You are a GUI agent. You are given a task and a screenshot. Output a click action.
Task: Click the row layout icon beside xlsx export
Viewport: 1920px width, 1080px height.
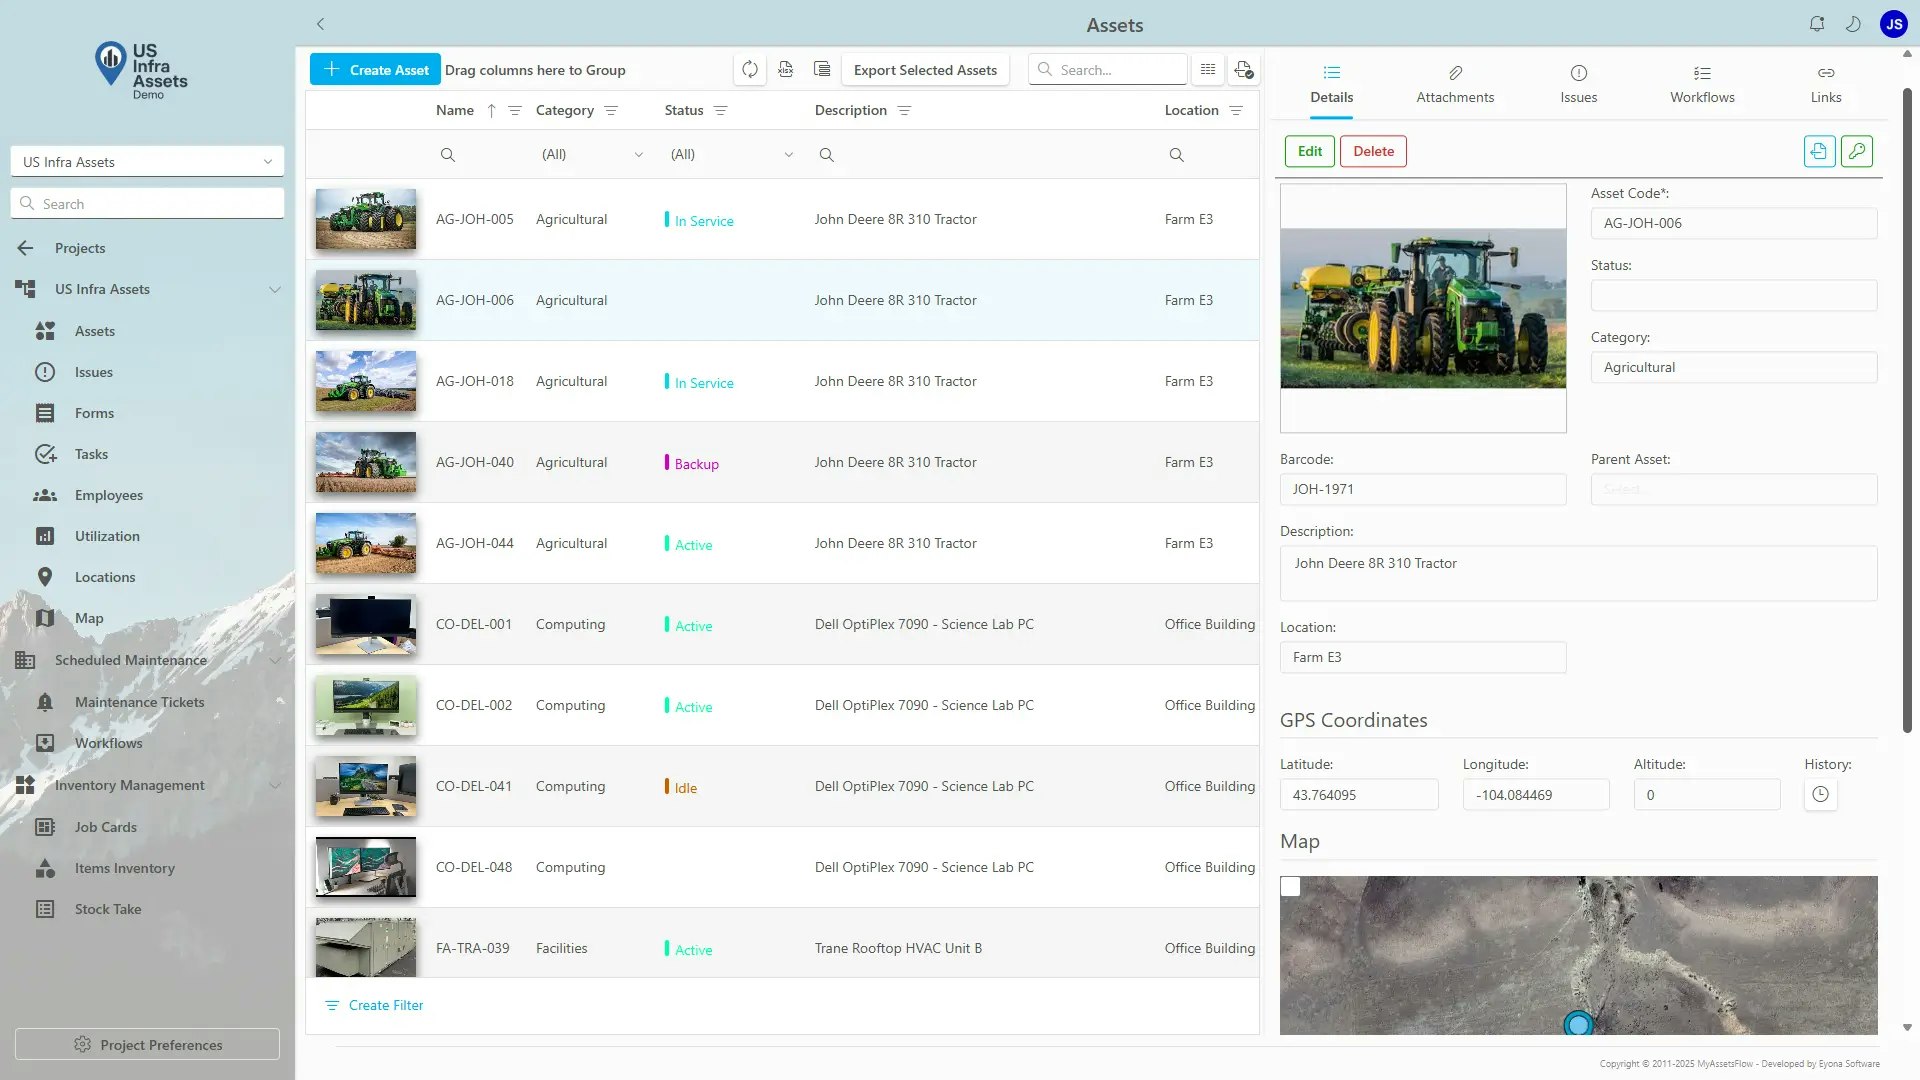tap(822, 70)
